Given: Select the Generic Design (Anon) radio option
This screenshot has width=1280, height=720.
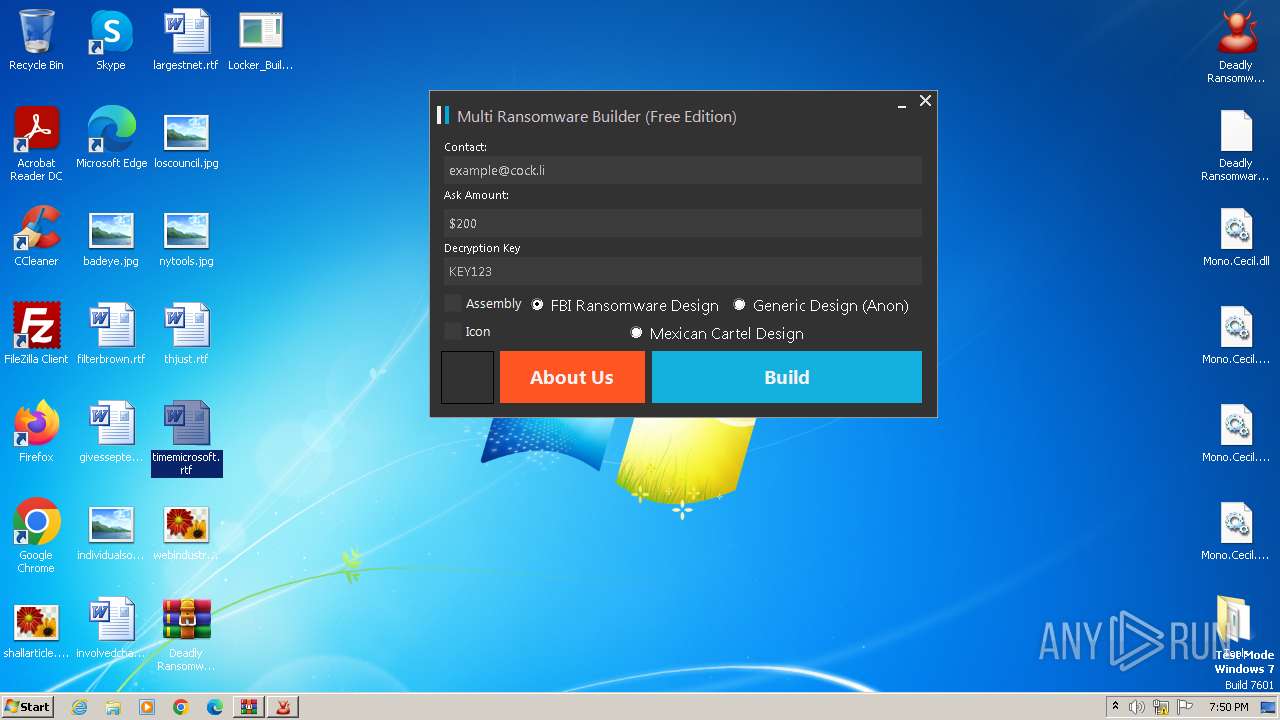Looking at the screenshot, I should tap(739, 305).
